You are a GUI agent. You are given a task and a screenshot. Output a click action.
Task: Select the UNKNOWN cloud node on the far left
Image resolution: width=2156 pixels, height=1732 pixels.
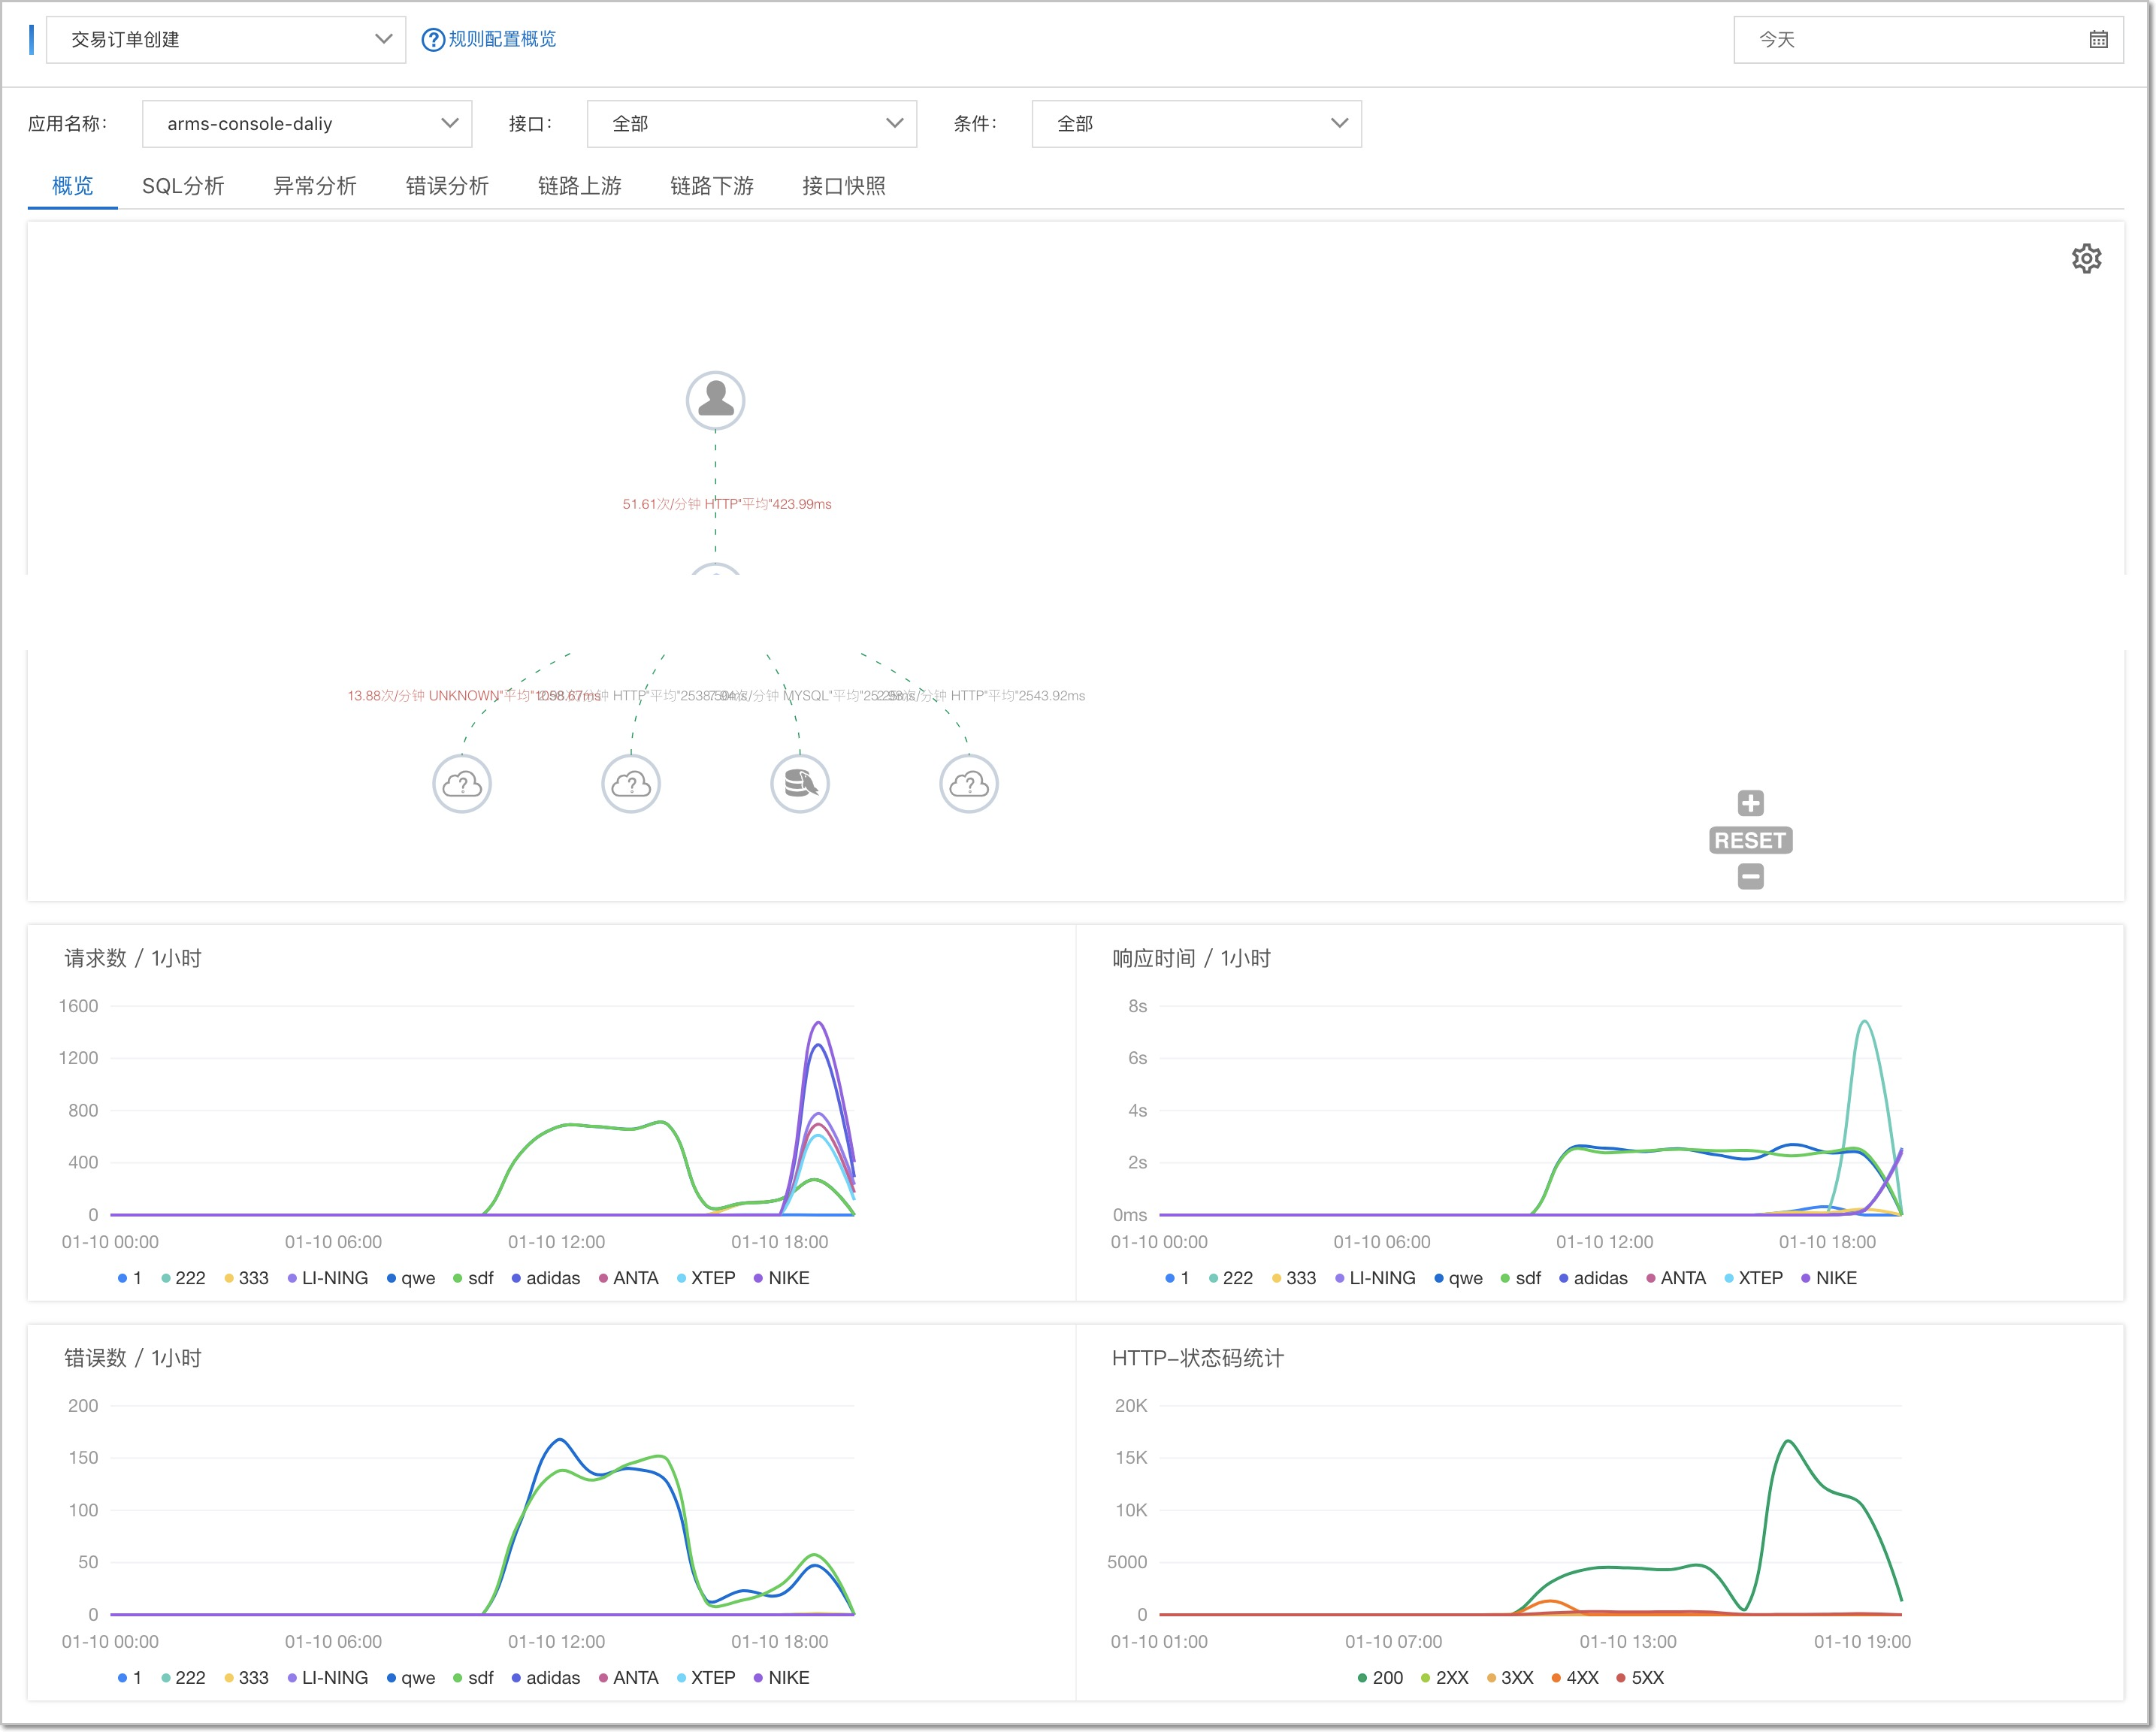(x=462, y=784)
